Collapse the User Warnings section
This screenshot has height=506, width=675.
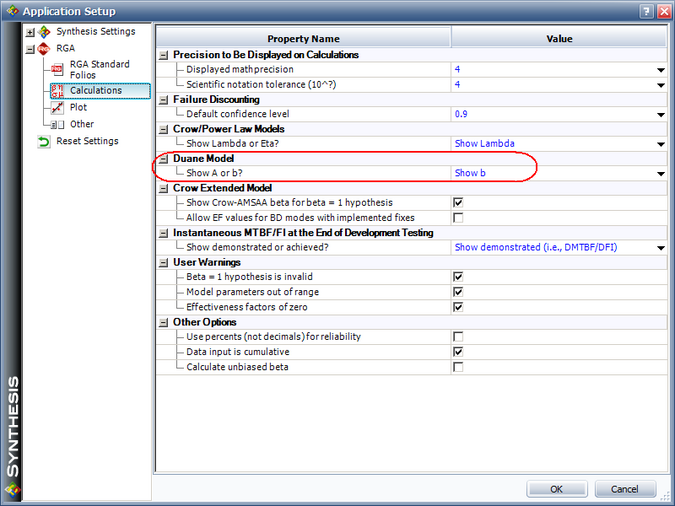pos(163,263)
